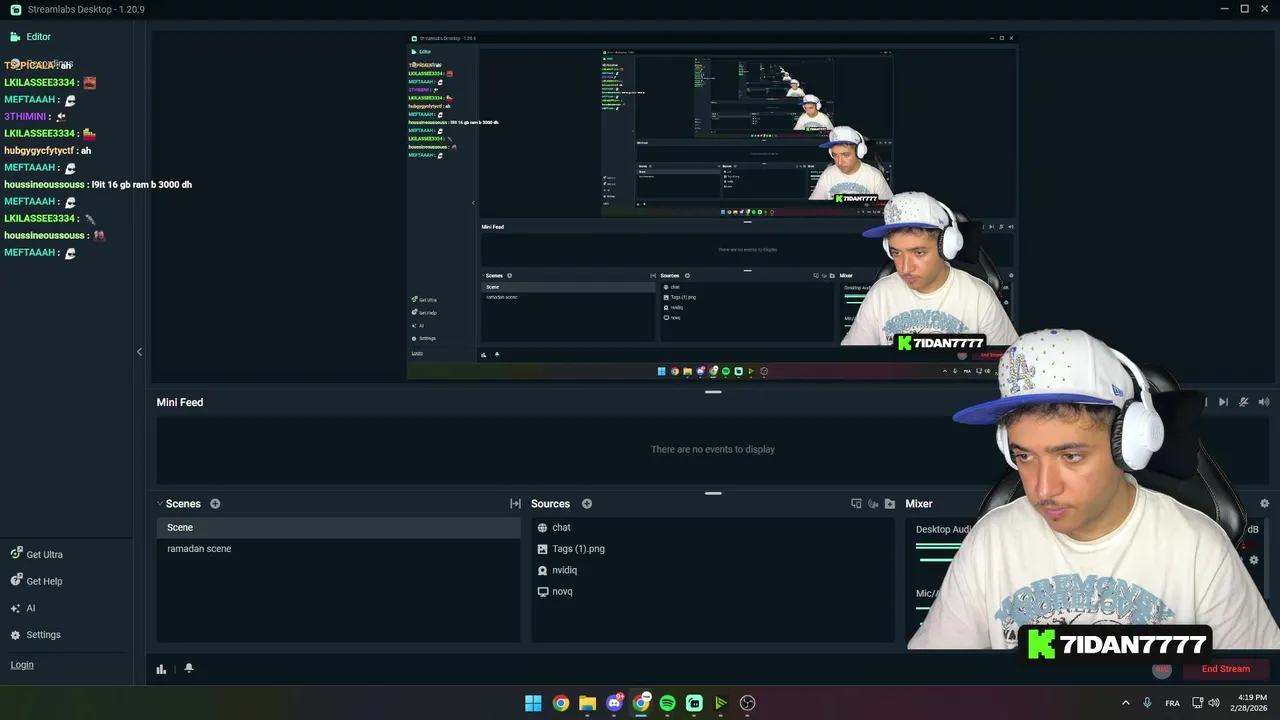The height and width of the screenshot is (720, 1280).
Task: Click the Scenes panel heading
Action: pos(183,504)
